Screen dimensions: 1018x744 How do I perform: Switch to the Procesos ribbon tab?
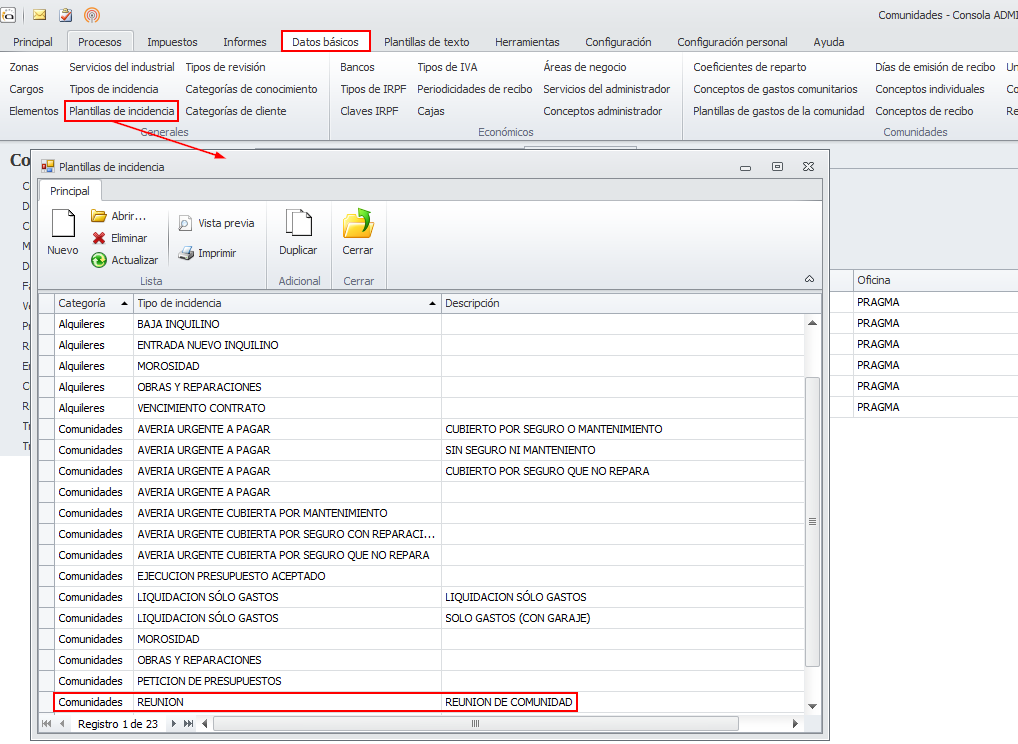tap(100, 42)
